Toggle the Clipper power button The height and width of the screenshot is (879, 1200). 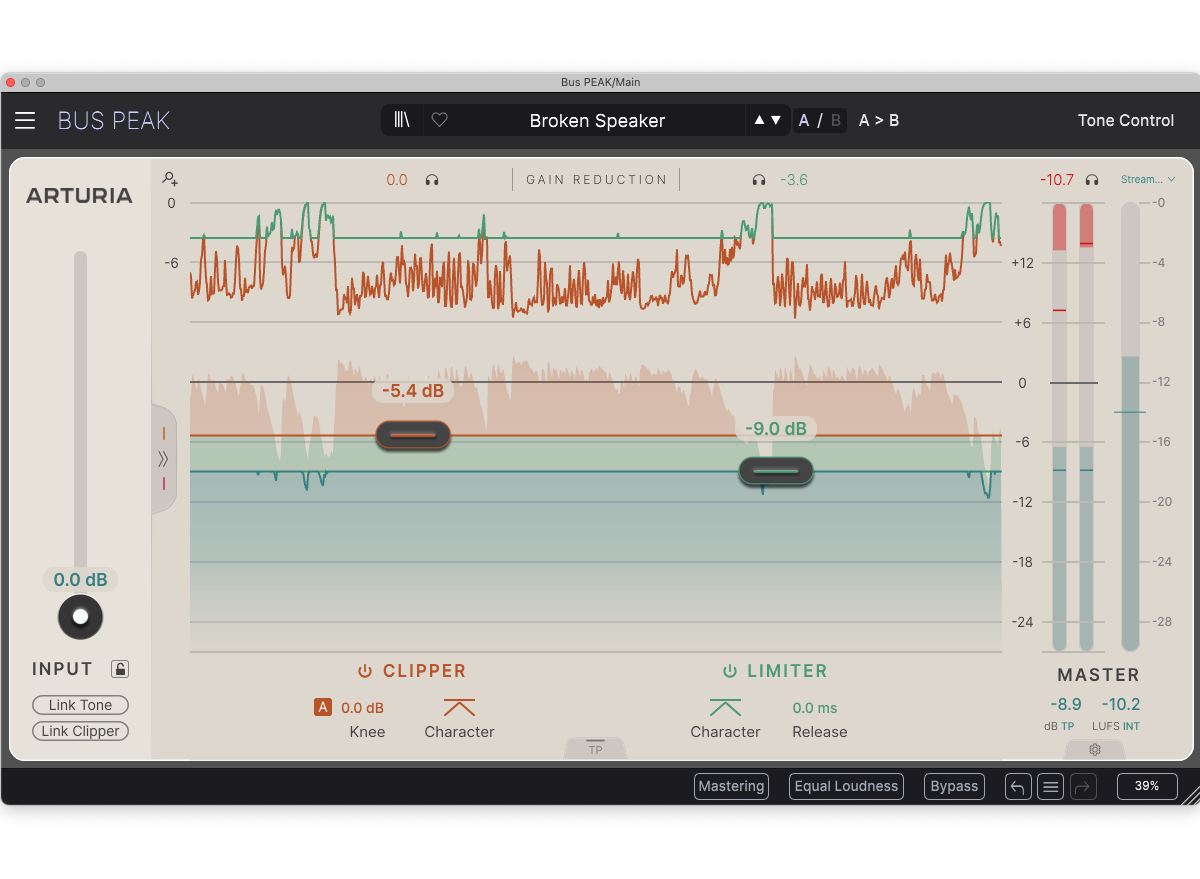pos(365,671)
